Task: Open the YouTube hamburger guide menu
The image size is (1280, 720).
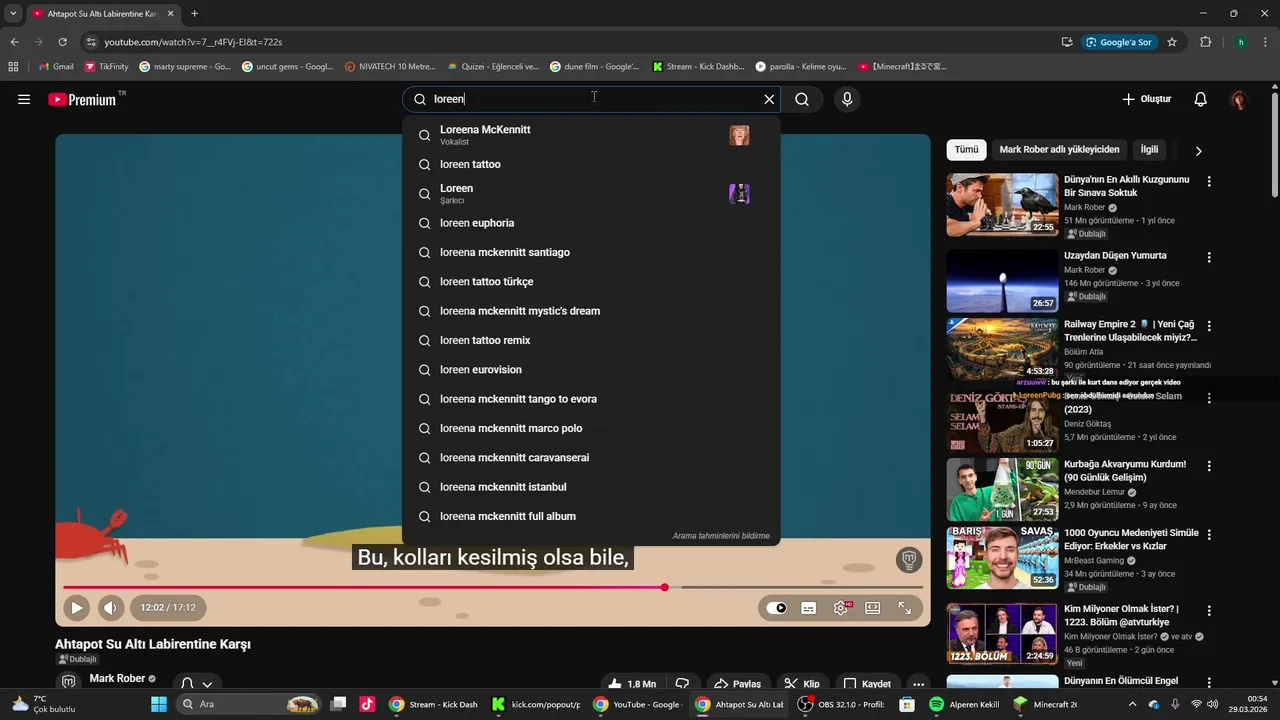Action: 24,99
